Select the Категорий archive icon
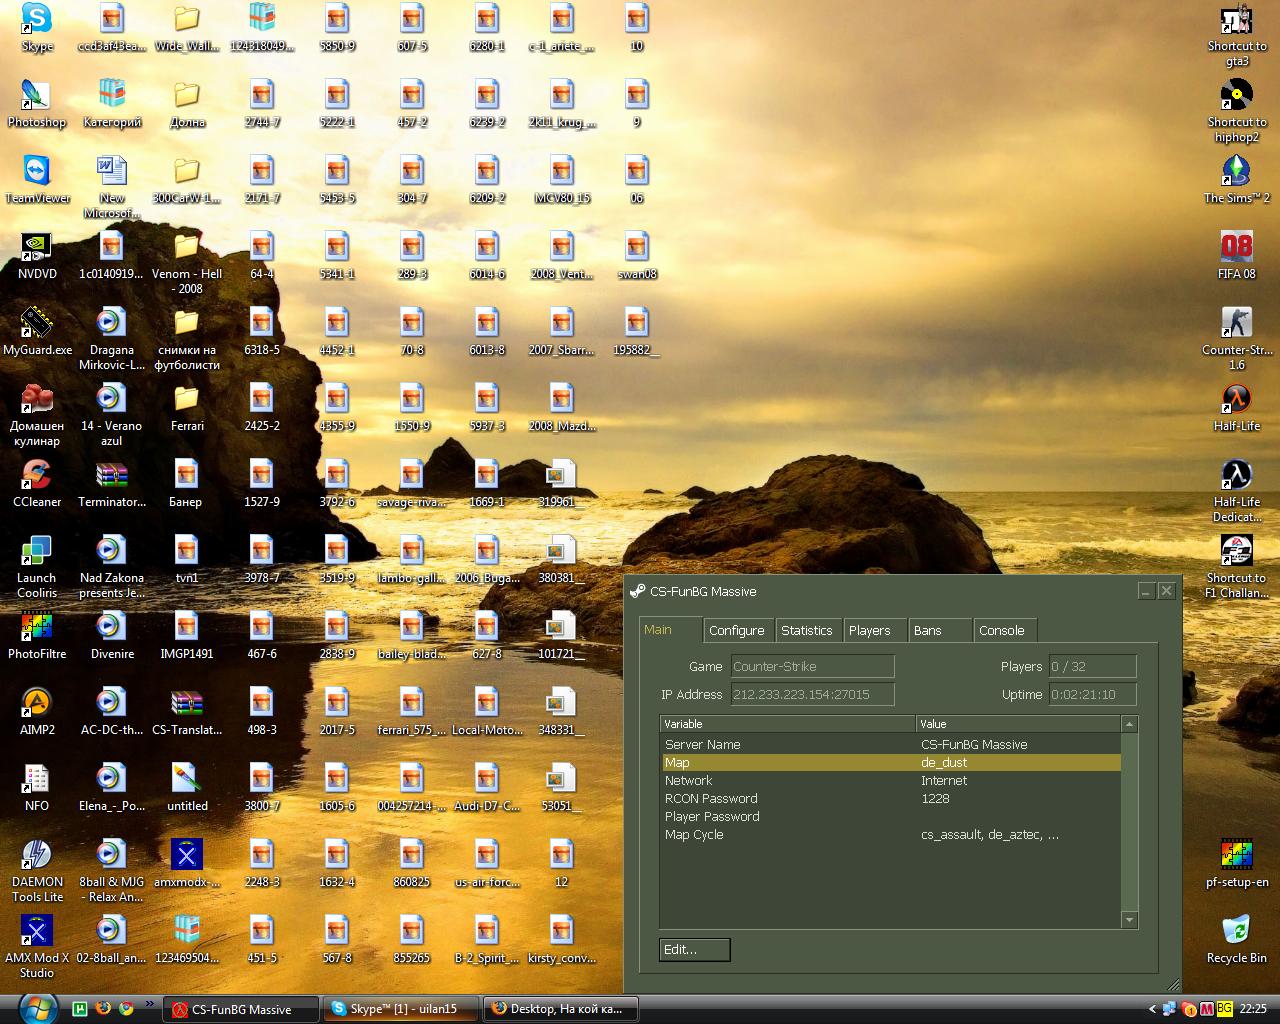 click(112, 103)
